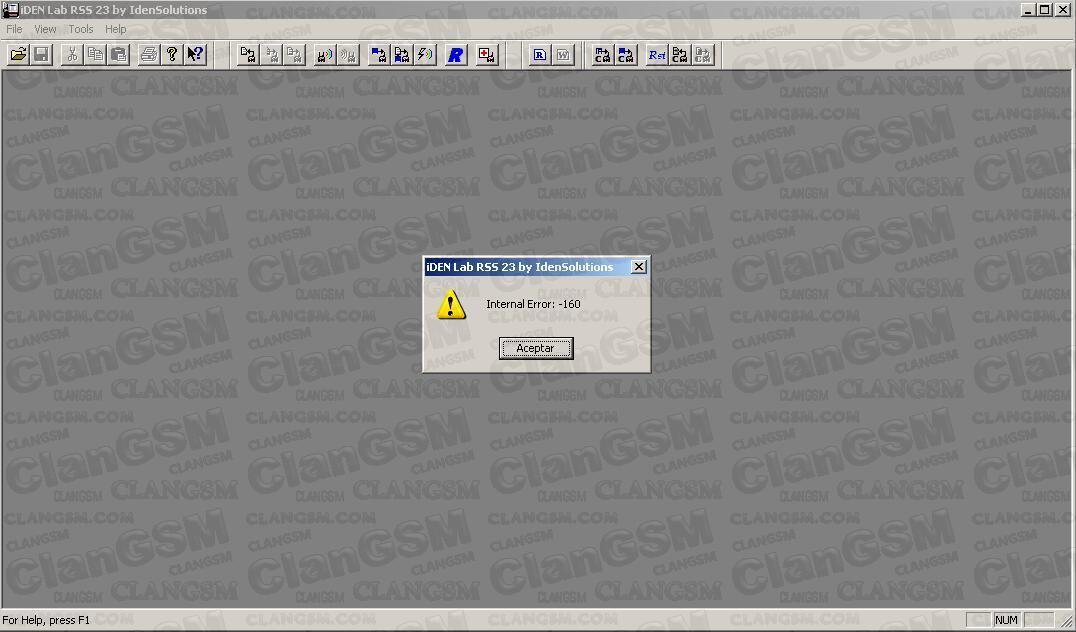
Task: Click the blue flag CA icon
Action: coord(626,55)
